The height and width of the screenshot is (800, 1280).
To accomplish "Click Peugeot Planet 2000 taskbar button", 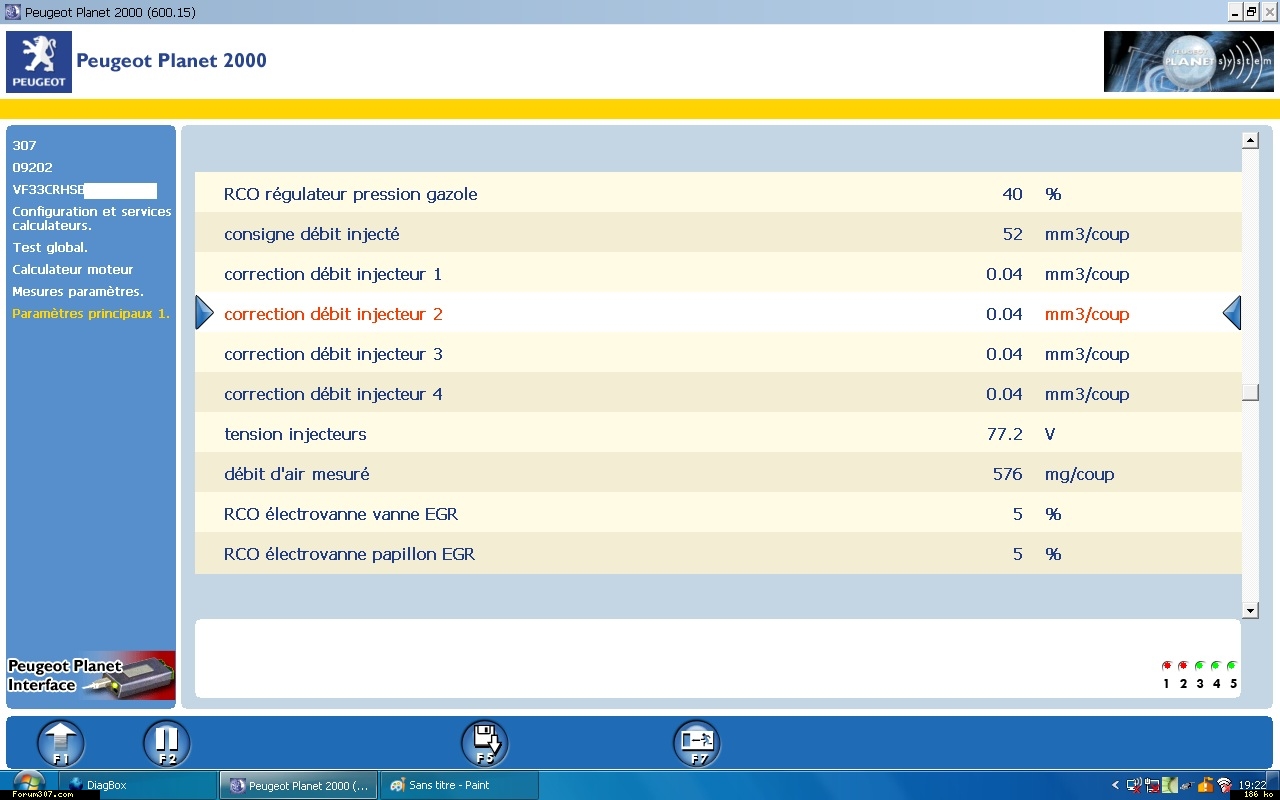I will click(x=299, y=785).
